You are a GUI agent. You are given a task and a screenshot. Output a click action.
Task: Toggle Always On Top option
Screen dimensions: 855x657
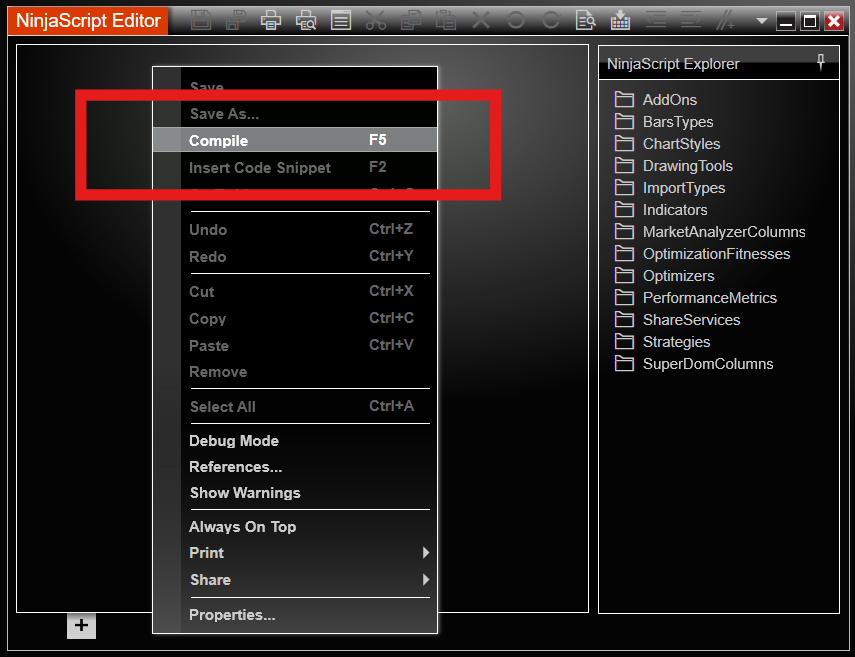coord(295,527)
